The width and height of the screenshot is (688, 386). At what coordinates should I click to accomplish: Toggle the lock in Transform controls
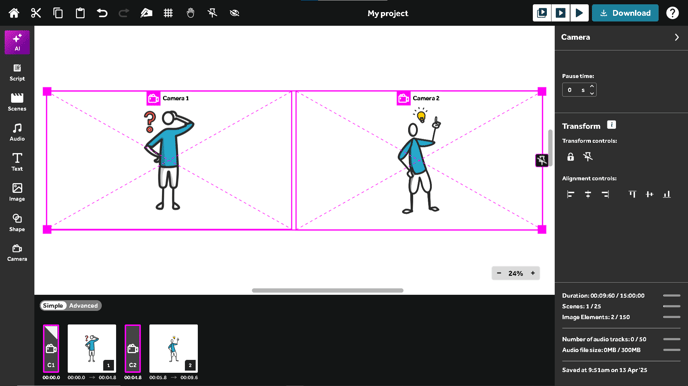pos(570,157)
